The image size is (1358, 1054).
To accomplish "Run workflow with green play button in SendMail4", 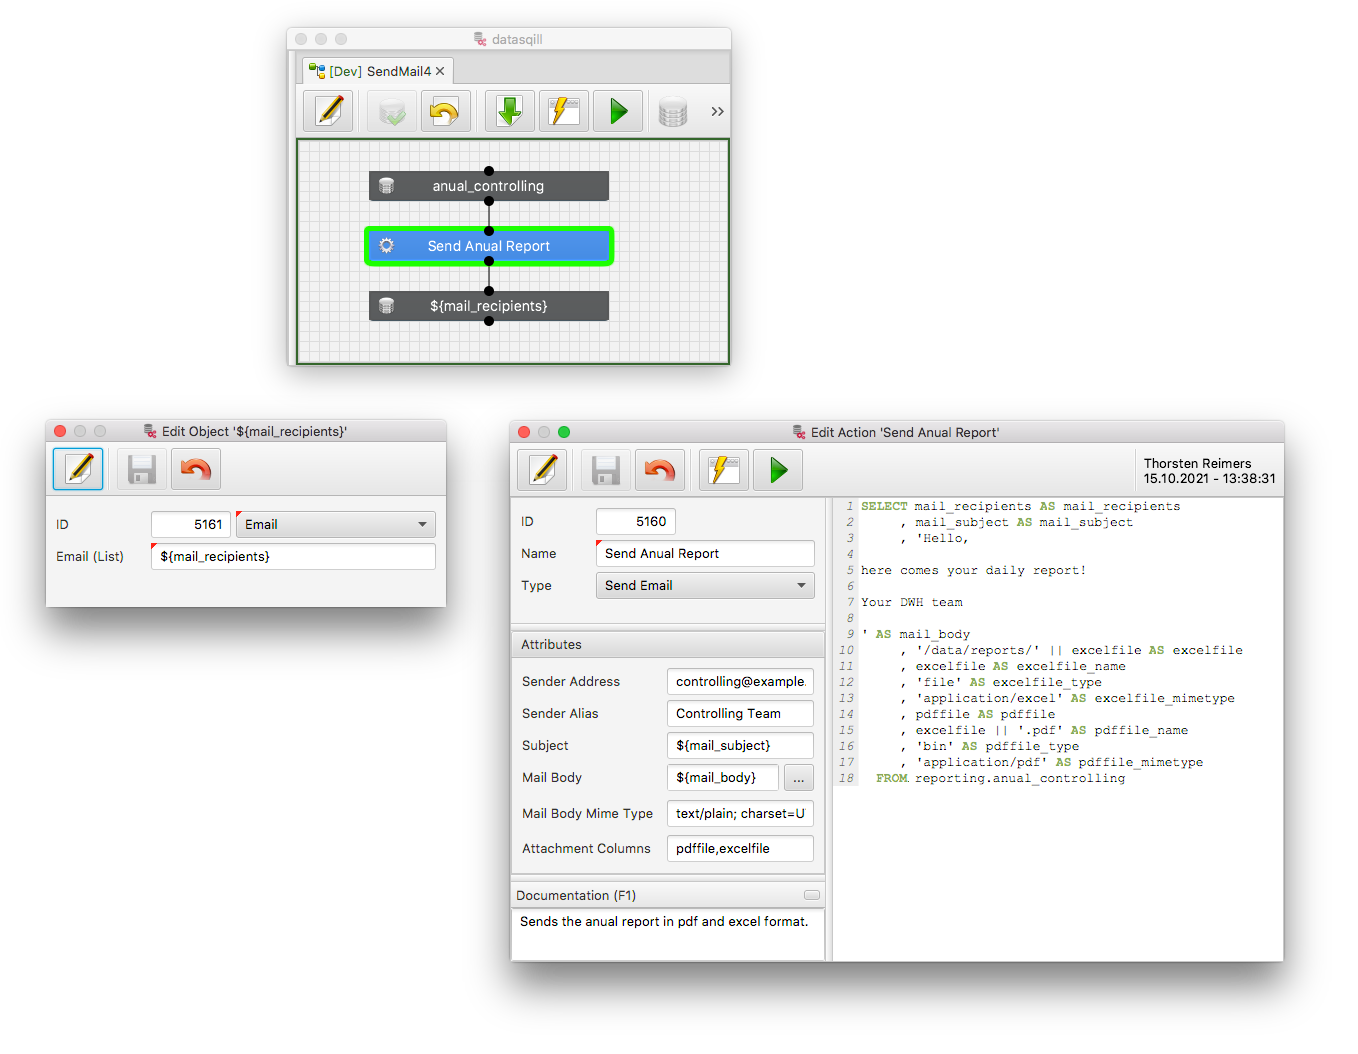I will coord(618,111).
